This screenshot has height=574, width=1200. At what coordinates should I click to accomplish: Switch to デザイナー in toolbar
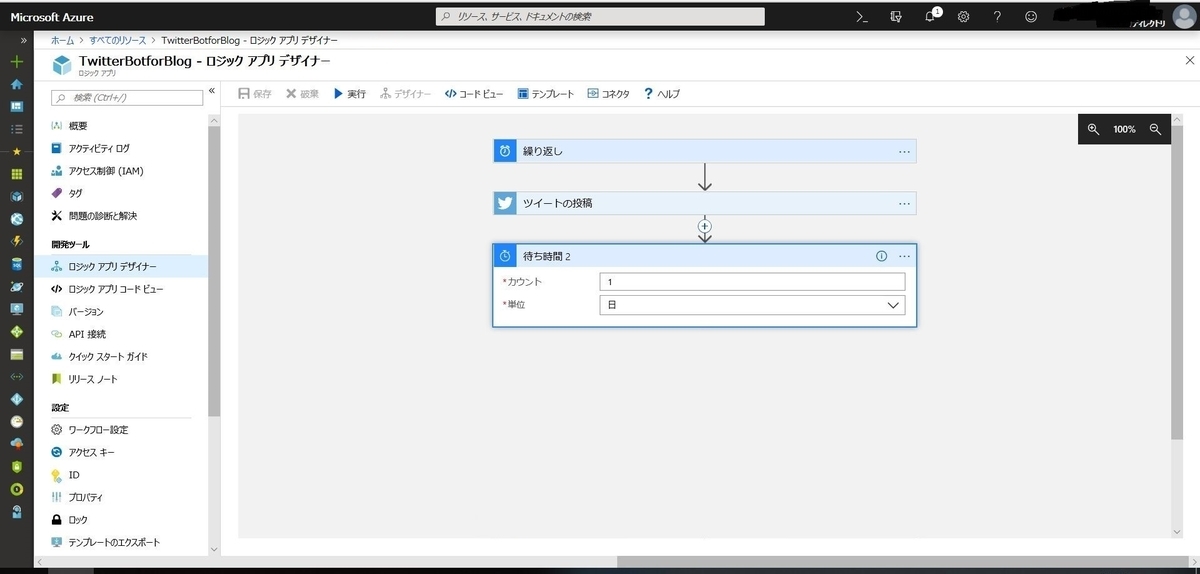(x=405, y=93)
